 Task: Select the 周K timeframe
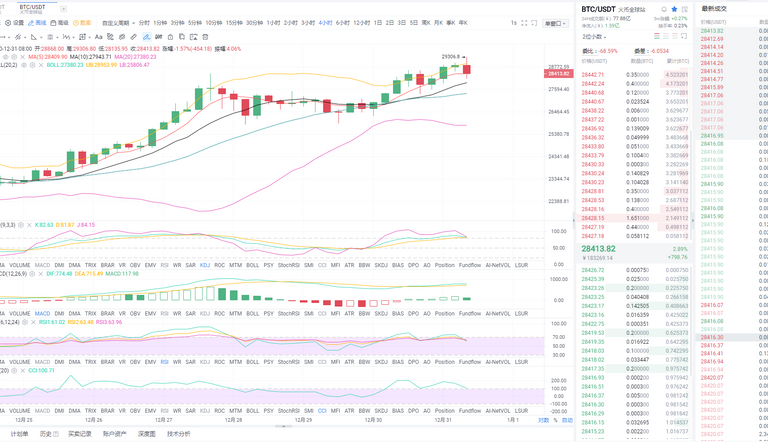click(426, 23)
